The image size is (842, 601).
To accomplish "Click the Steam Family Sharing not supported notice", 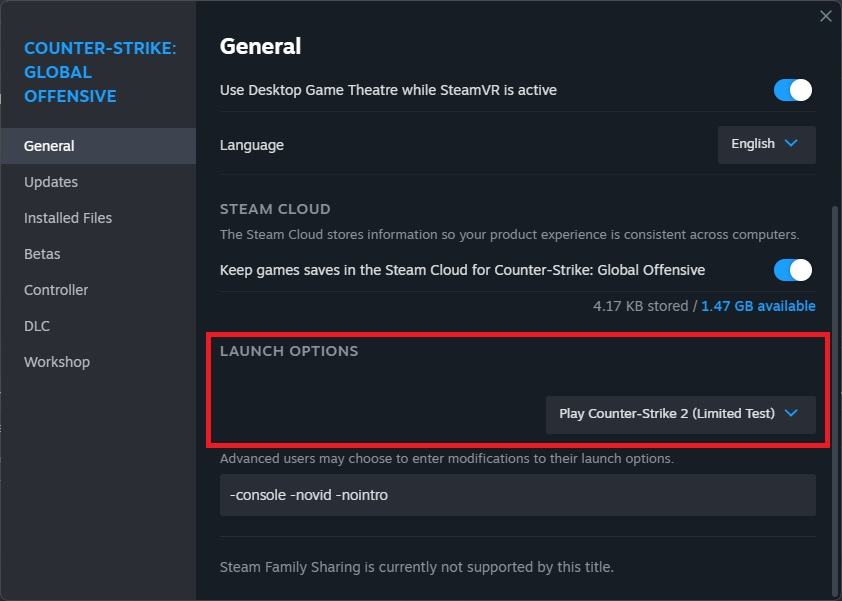I will tap(417, 567).
